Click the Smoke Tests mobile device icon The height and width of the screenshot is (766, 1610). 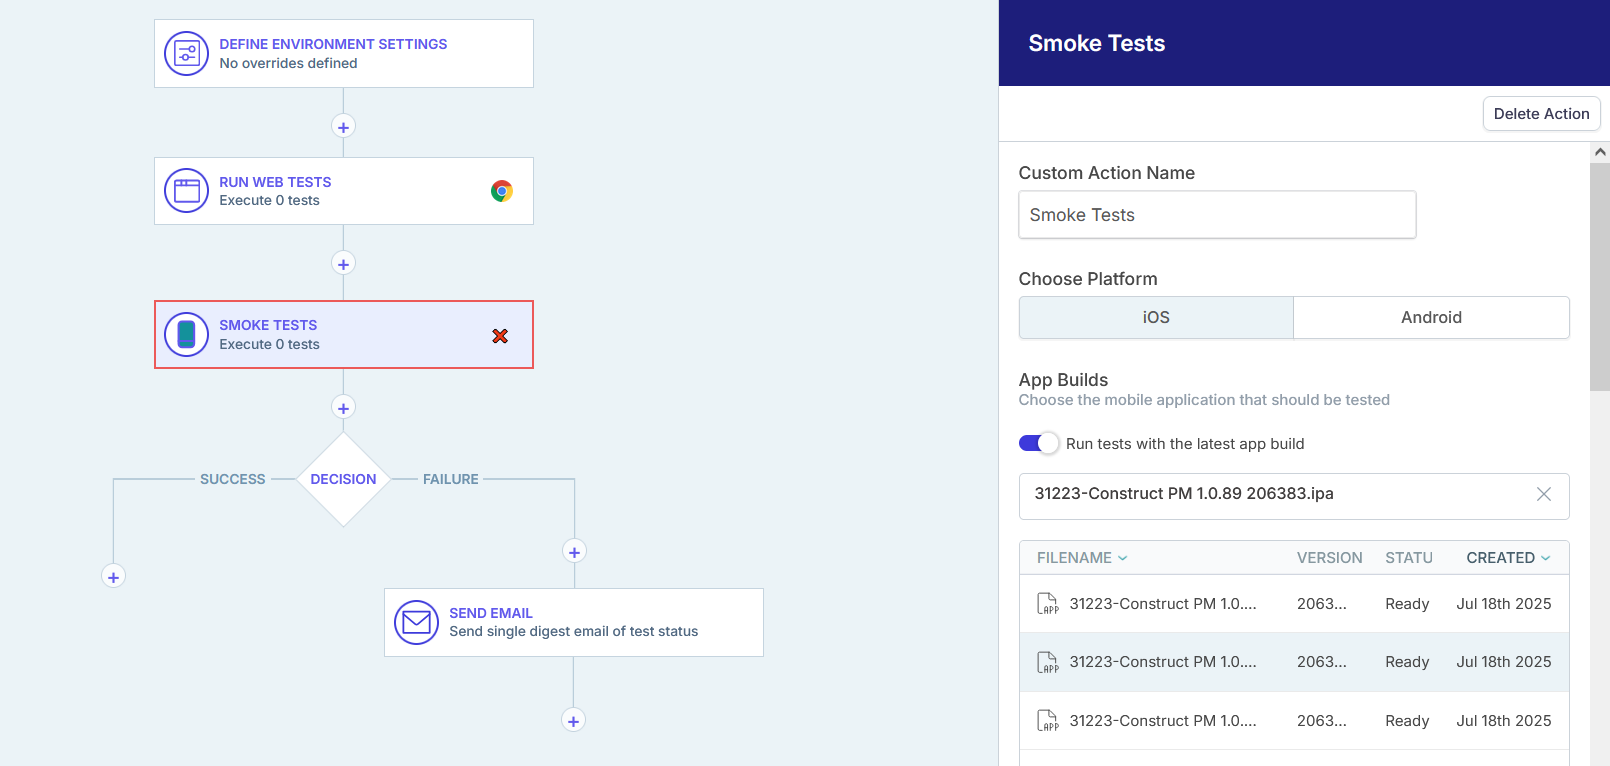[186, 335]
